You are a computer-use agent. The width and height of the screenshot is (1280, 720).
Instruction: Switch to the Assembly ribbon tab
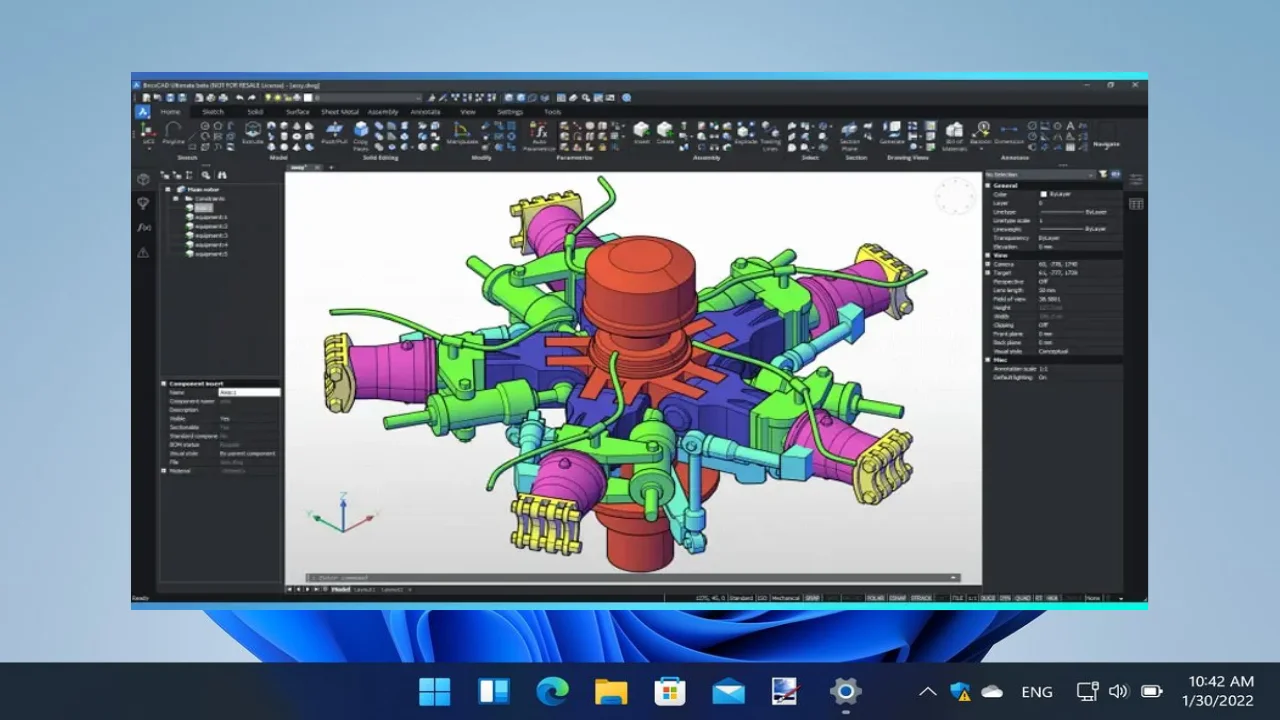pos(383,112)
